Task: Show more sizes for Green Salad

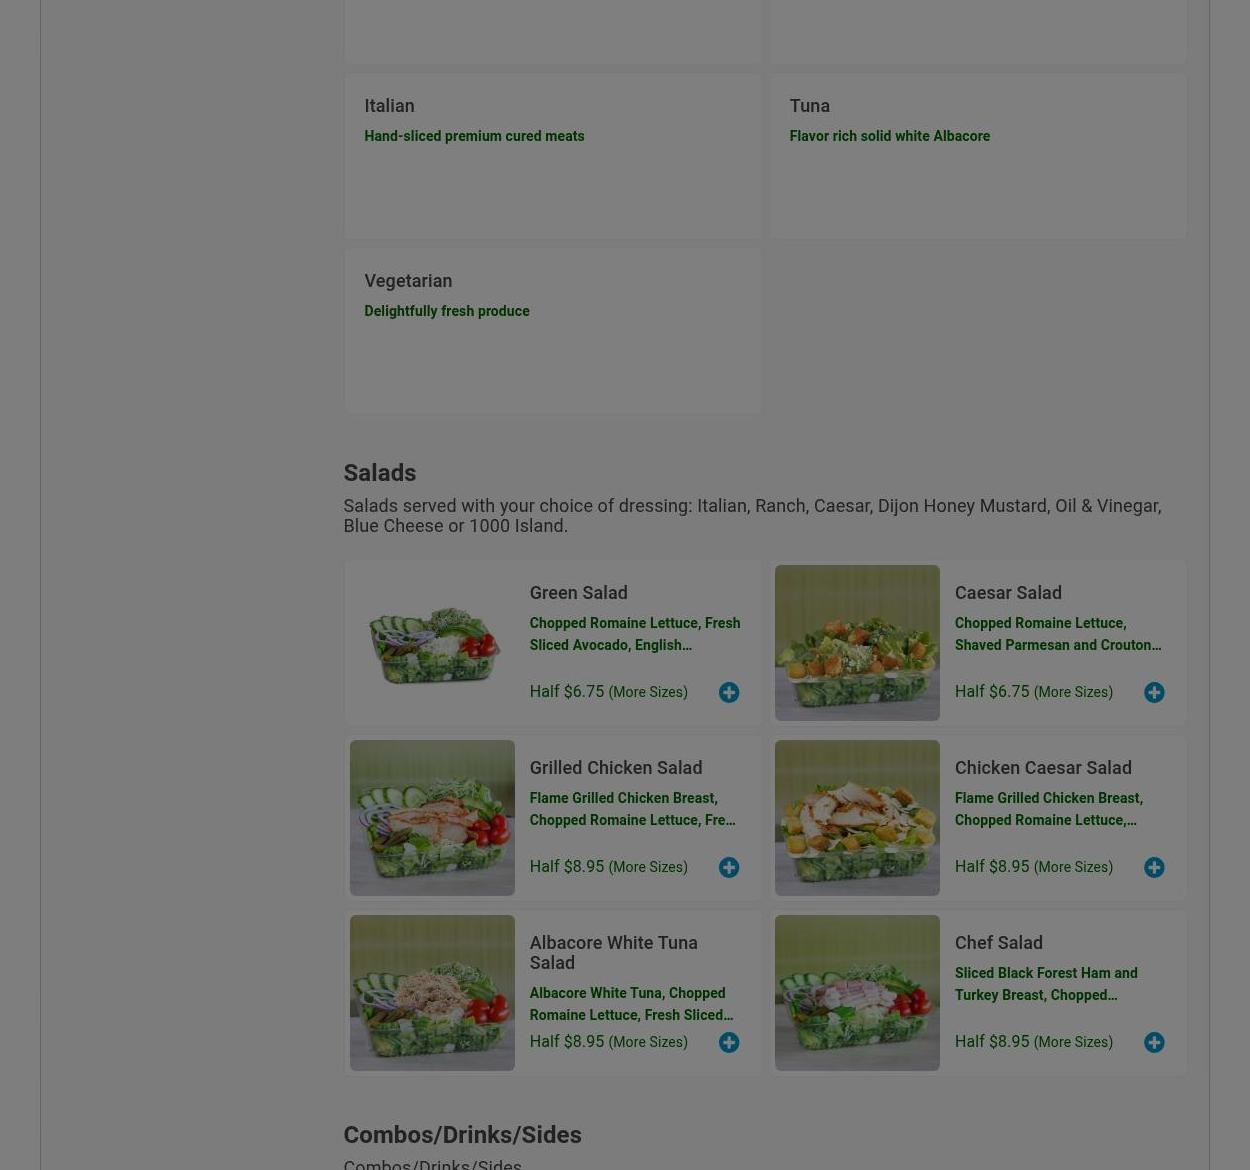Action: coord(648,692)
